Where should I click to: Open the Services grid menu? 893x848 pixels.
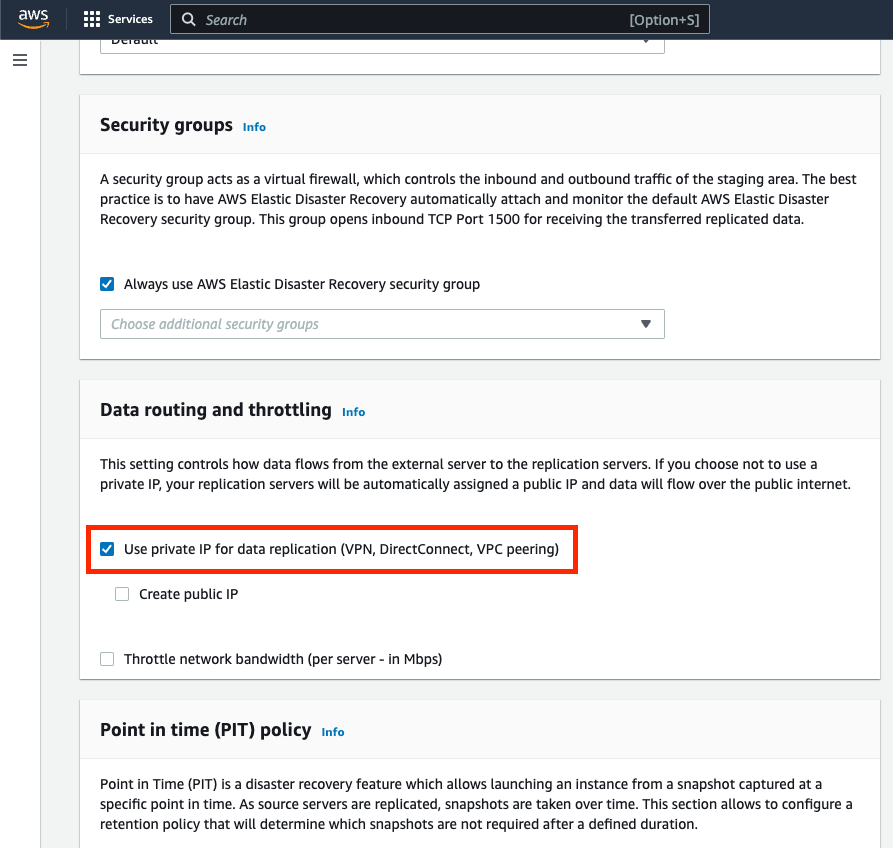coord(92,19)
